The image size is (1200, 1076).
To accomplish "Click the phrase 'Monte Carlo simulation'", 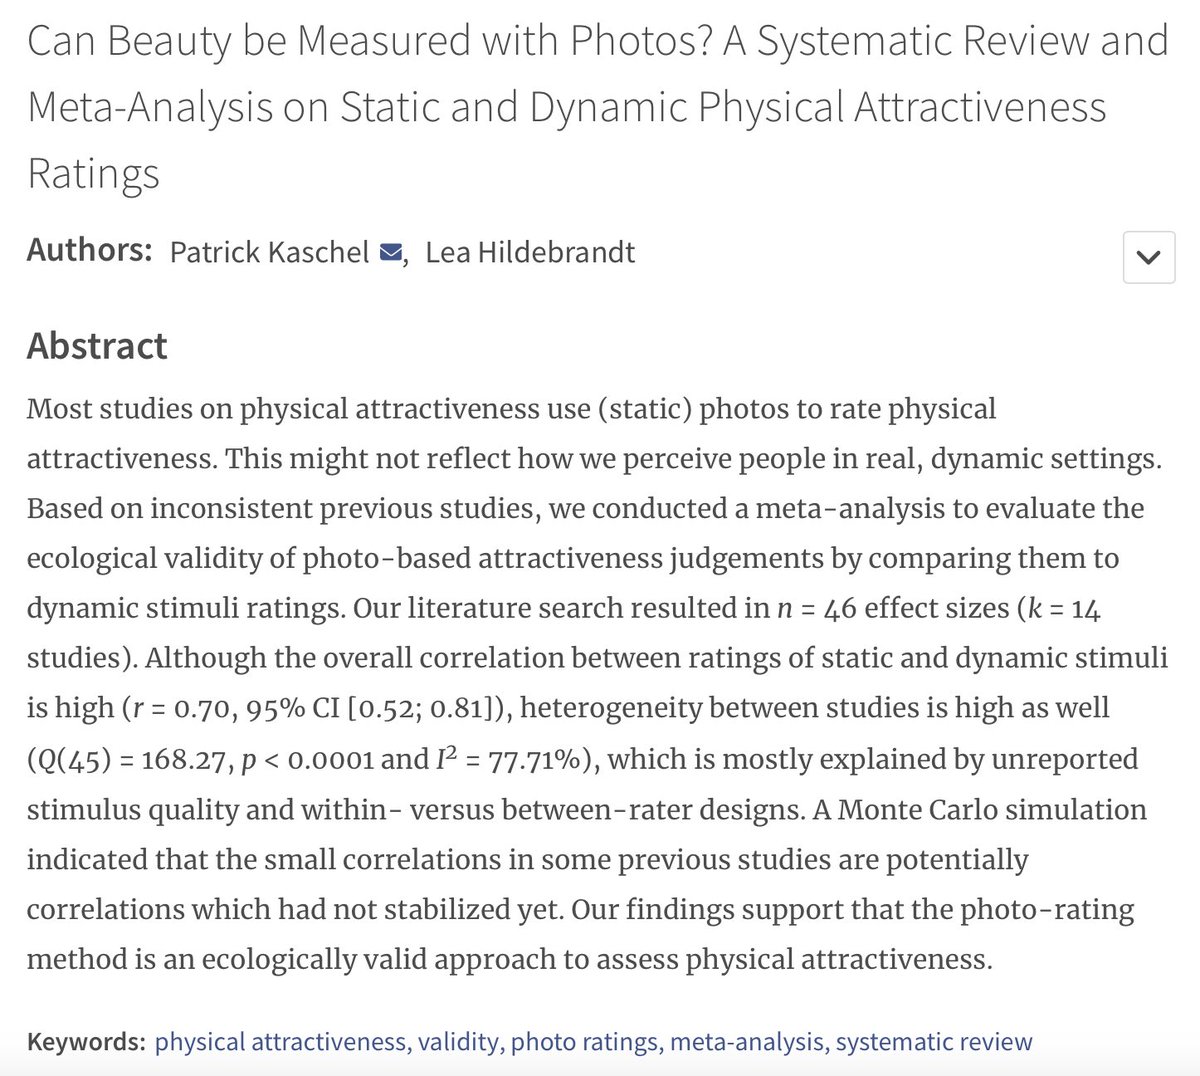I will tap(992, 809).
